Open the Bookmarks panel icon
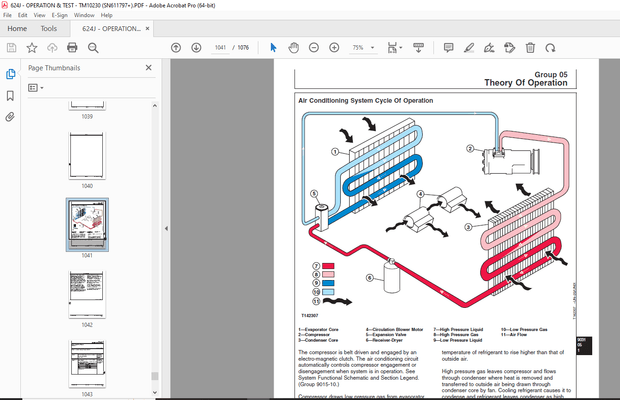Screen dimensions: 620x400 10,96
